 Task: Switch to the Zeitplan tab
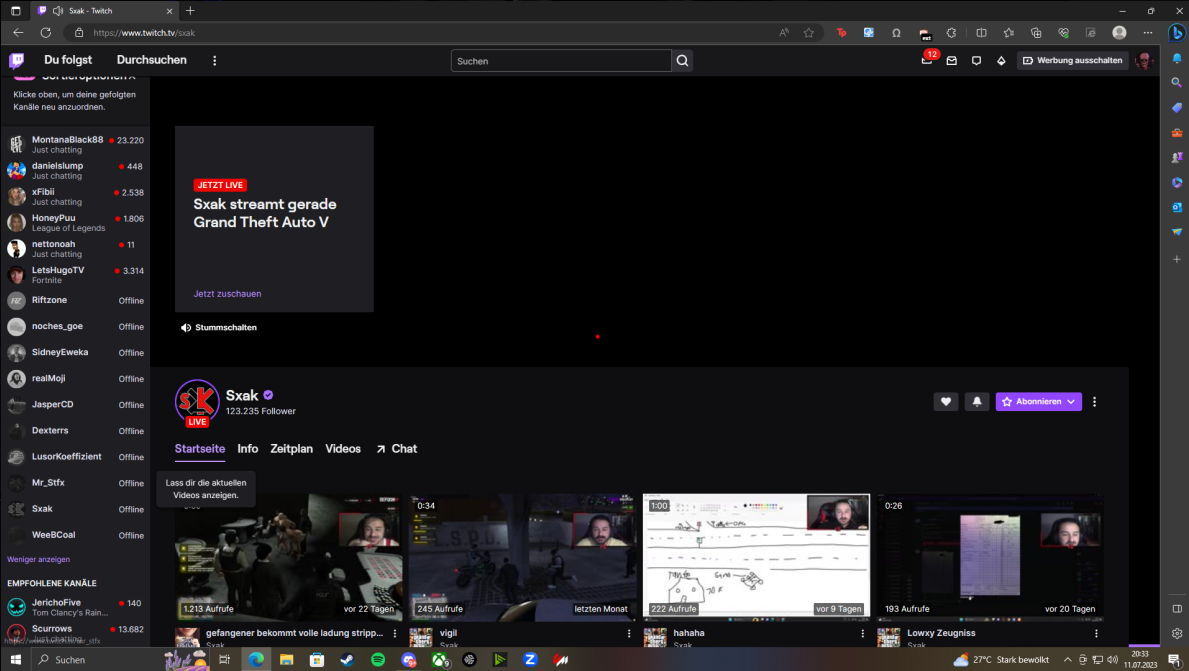[x=291, y=449]
